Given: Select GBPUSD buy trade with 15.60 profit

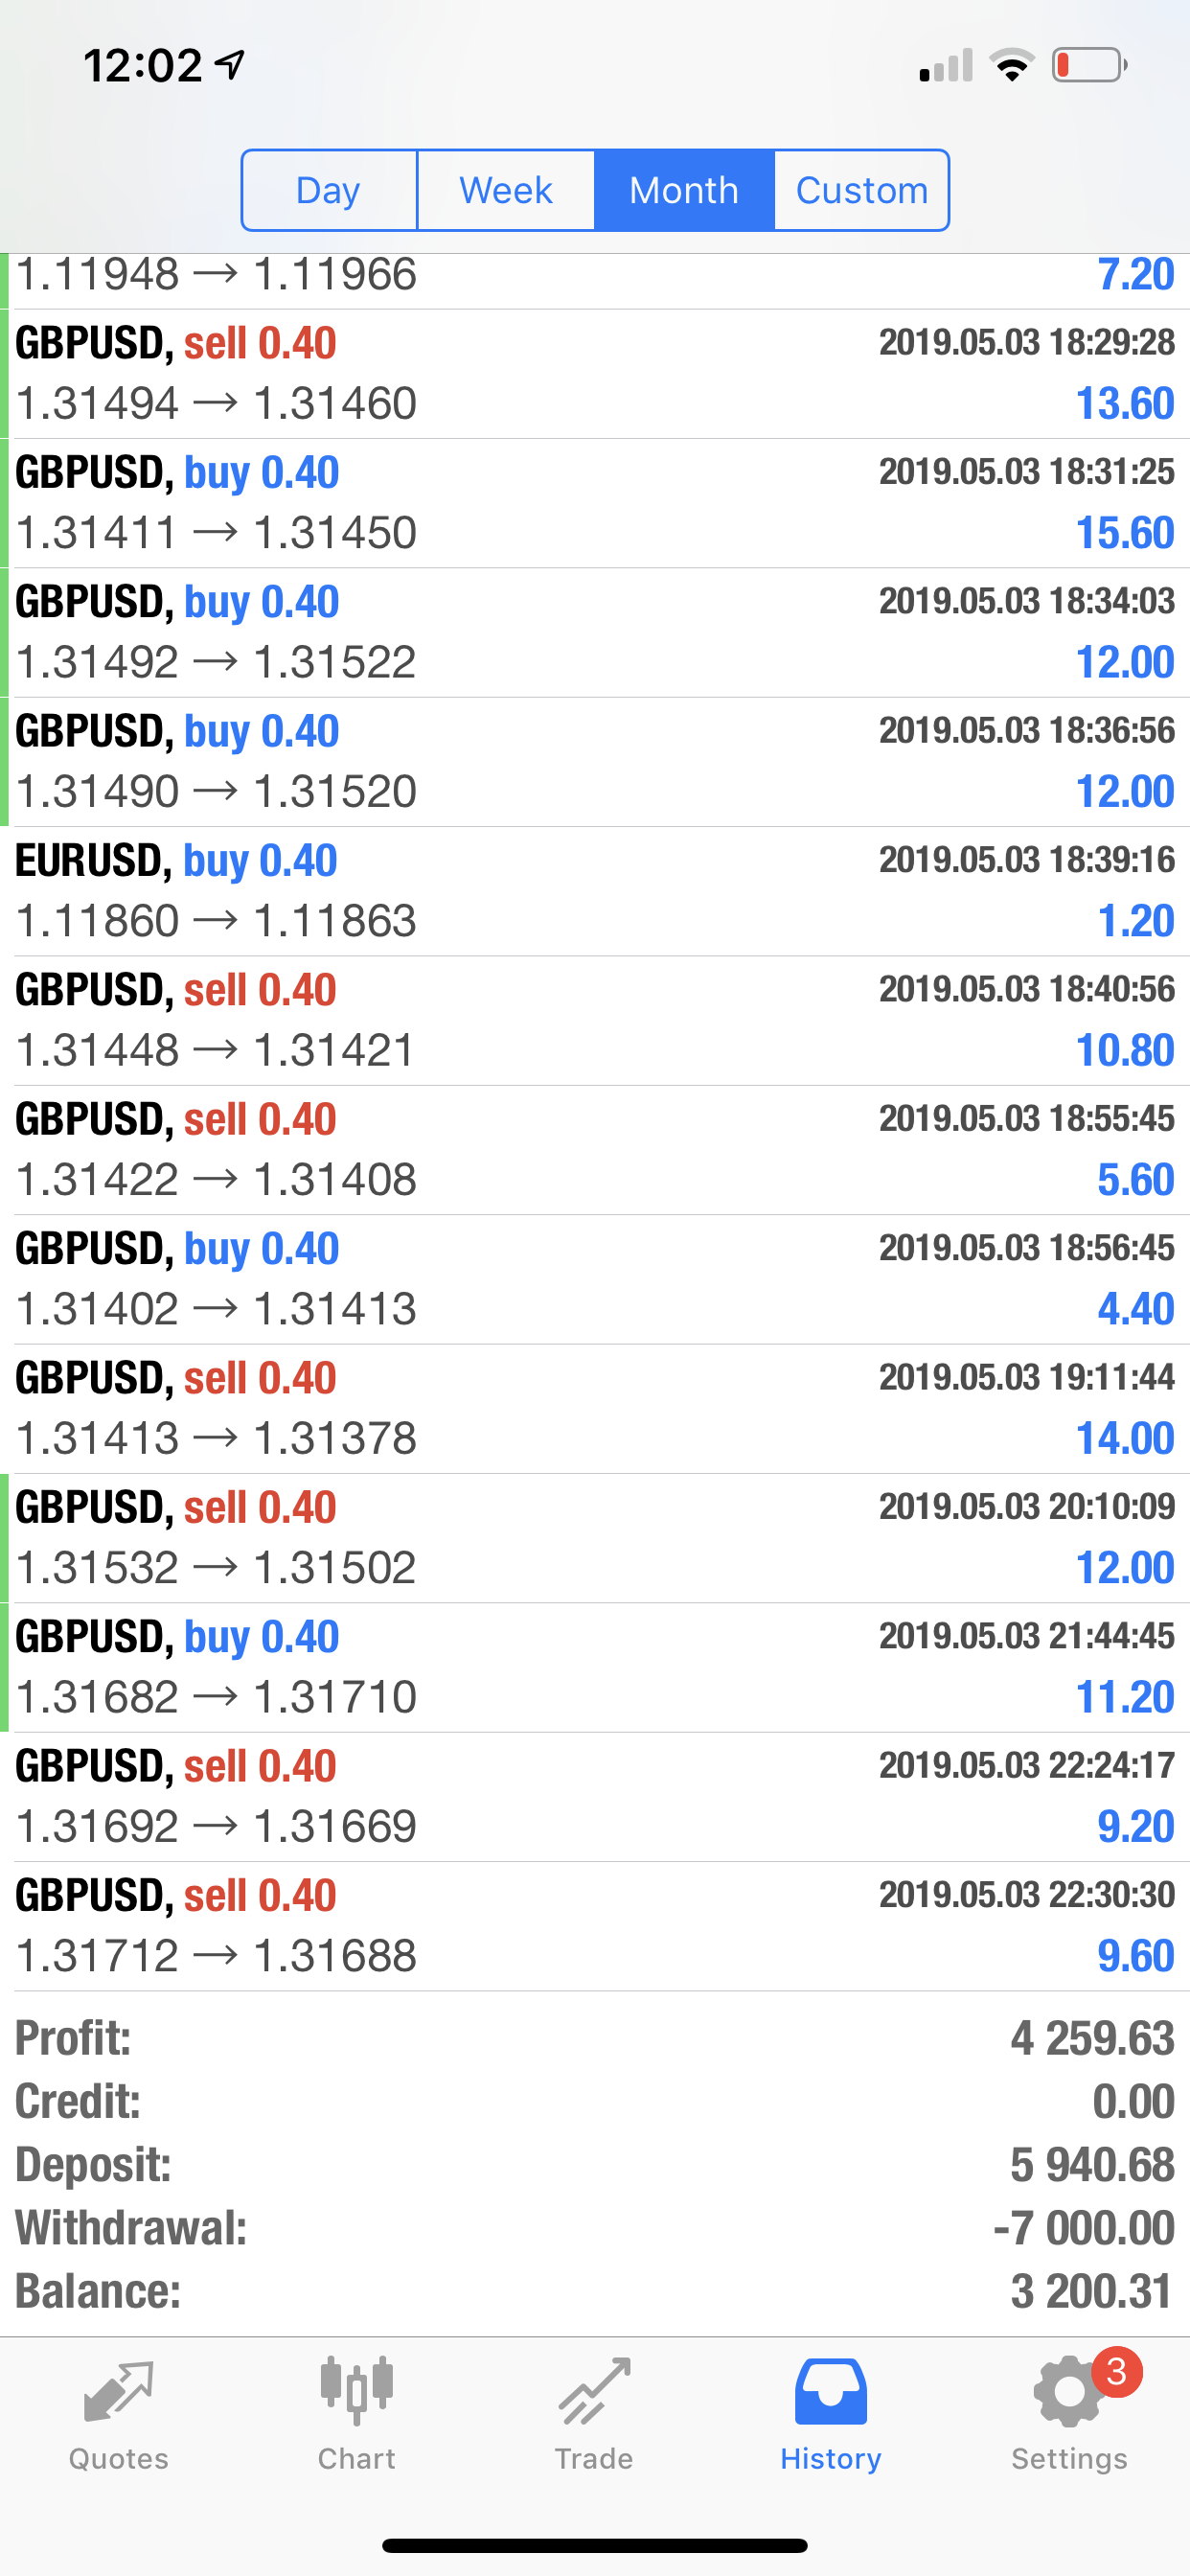Looking at the screenshot, I should [595, 503].
